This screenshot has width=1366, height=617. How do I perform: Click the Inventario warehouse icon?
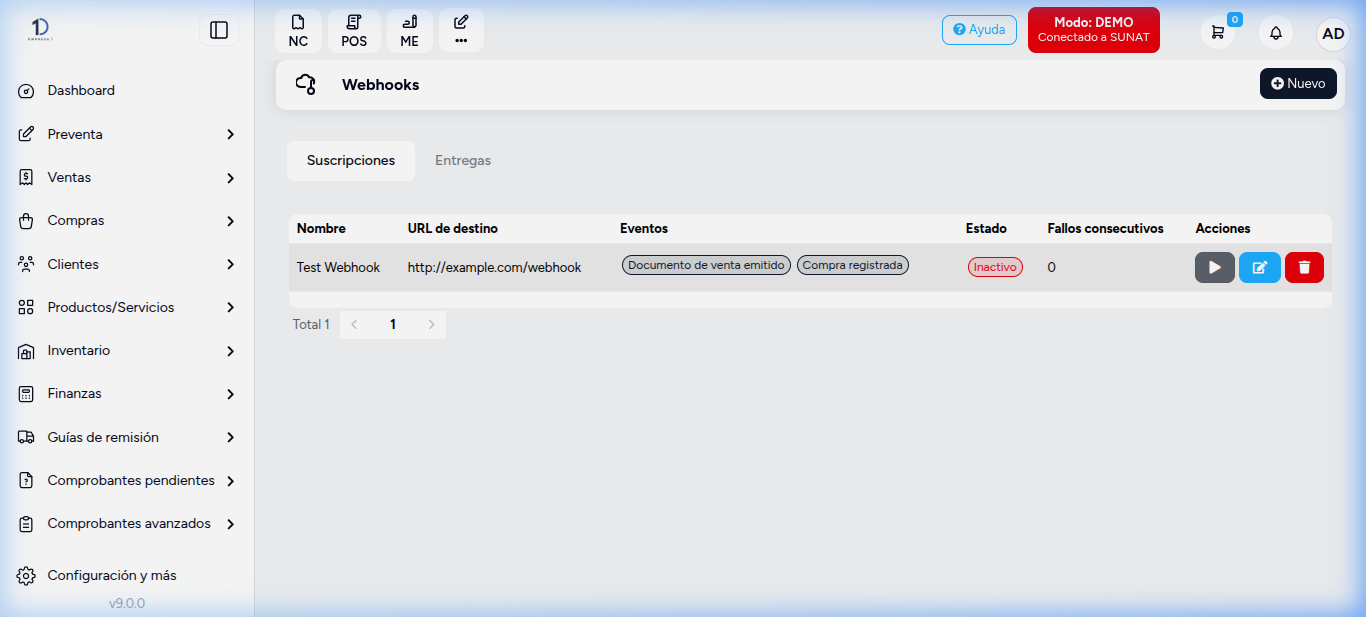click(x=27, y=352)
